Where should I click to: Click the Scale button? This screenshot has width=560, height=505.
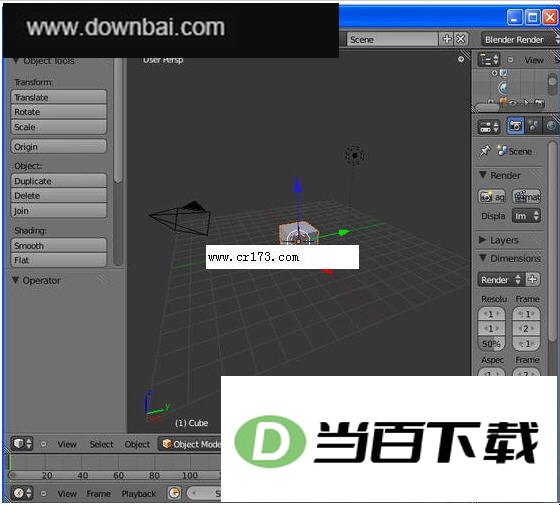pos(59,126)
